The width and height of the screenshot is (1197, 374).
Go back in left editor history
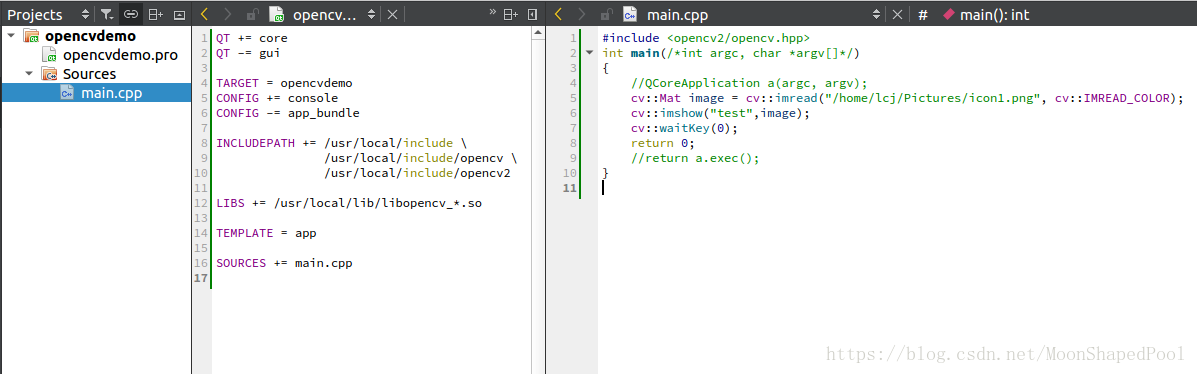tap(204, 15)
